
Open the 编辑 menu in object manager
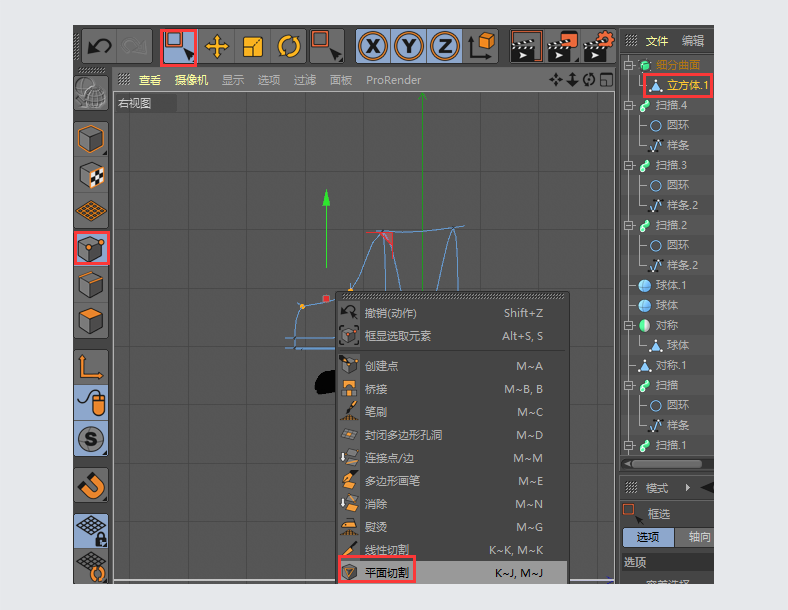click(x=693, y=41)
